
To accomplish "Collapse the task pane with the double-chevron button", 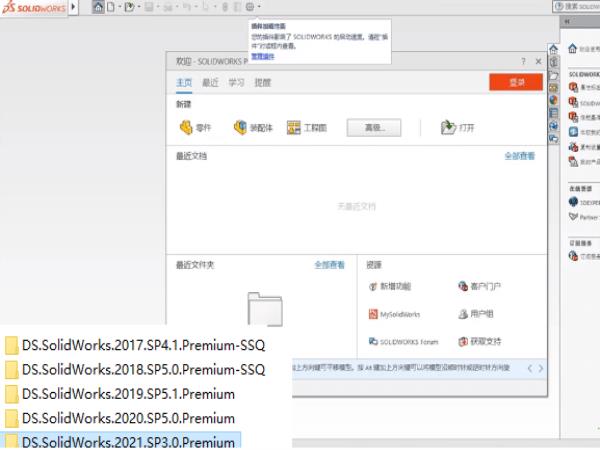I will pos(567,22).
